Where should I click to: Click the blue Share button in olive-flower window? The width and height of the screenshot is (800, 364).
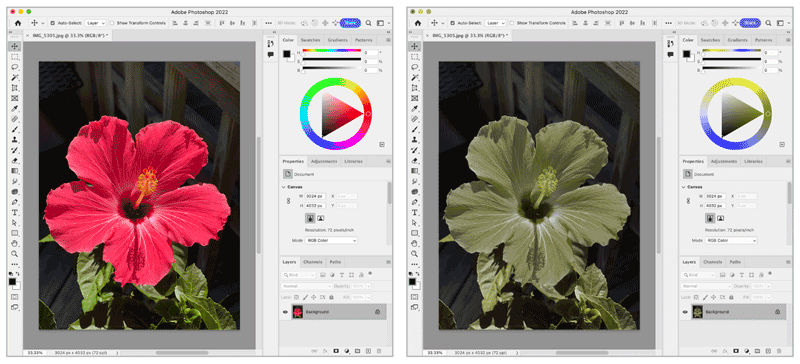tap(750, 23)
